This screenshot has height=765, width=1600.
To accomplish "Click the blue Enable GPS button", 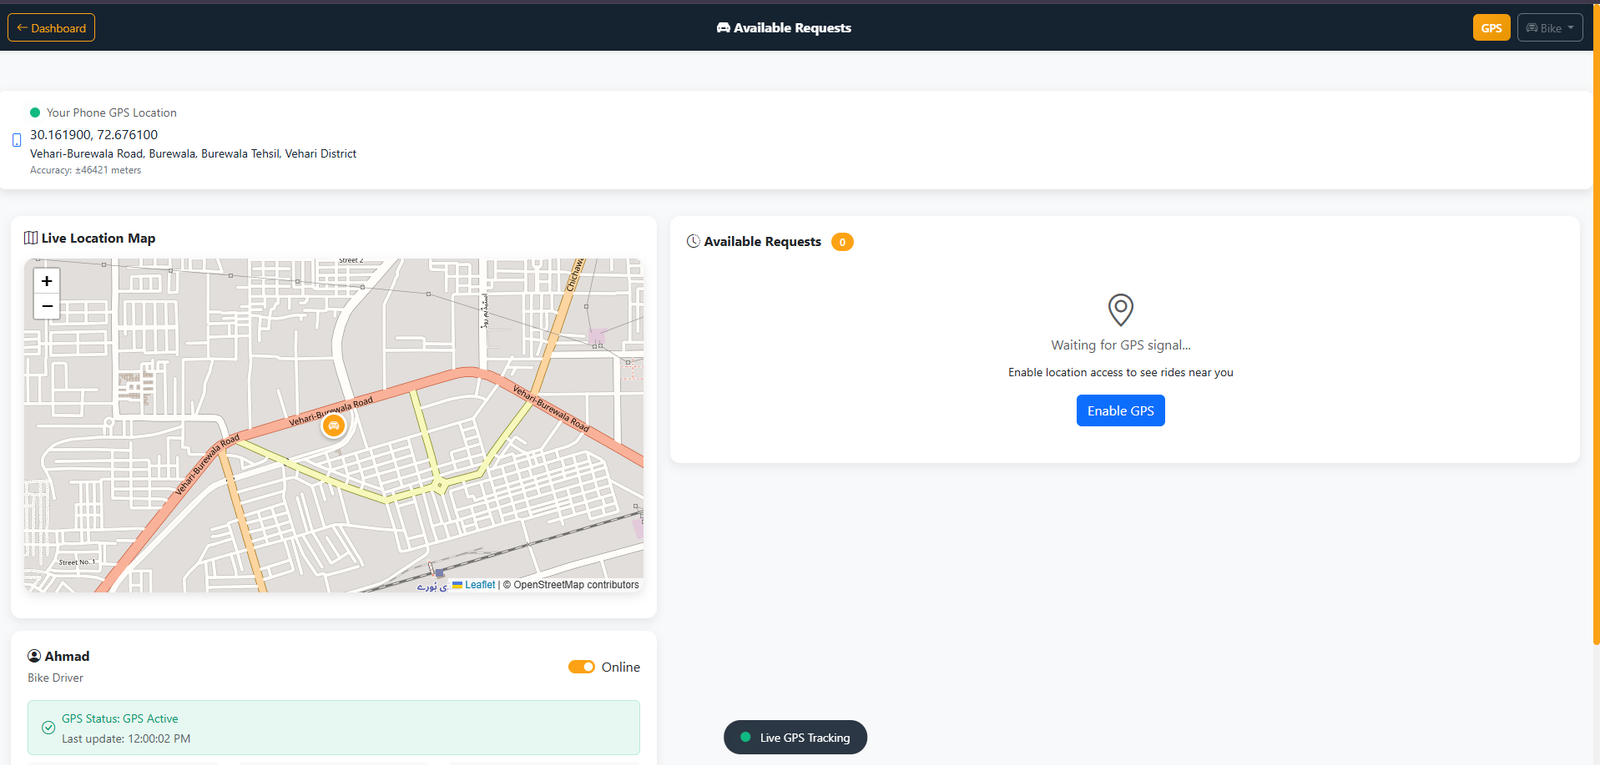I will 1120,411.
